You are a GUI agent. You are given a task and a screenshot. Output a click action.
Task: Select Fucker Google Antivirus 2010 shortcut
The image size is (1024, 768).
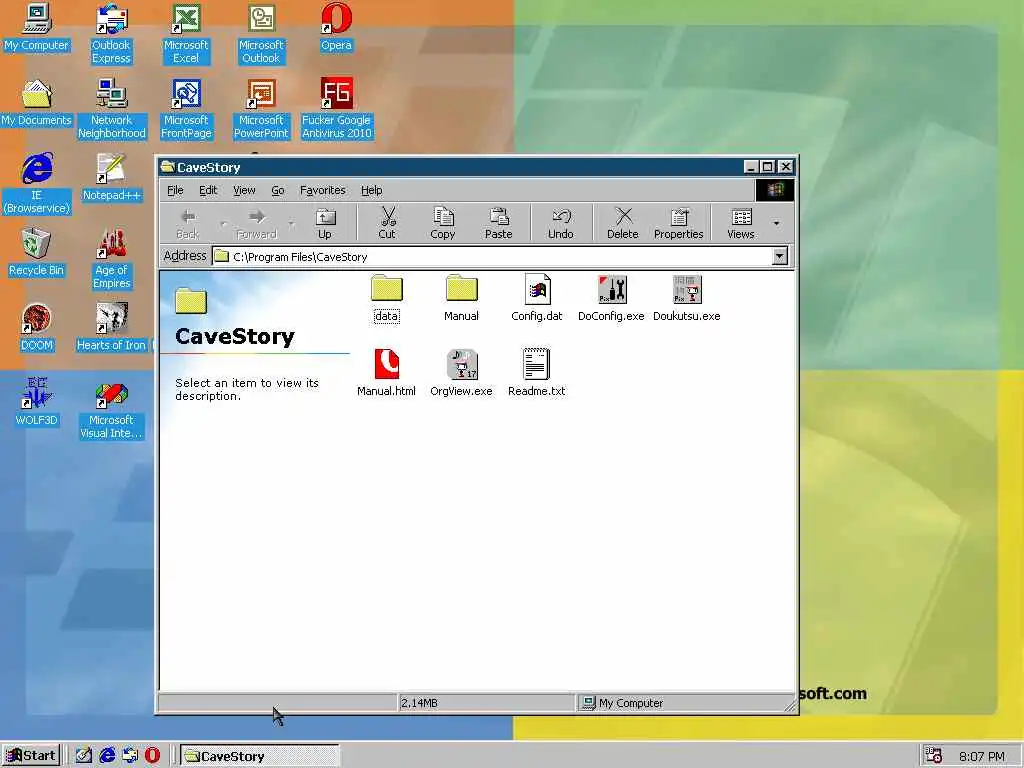tap(336, 109)
